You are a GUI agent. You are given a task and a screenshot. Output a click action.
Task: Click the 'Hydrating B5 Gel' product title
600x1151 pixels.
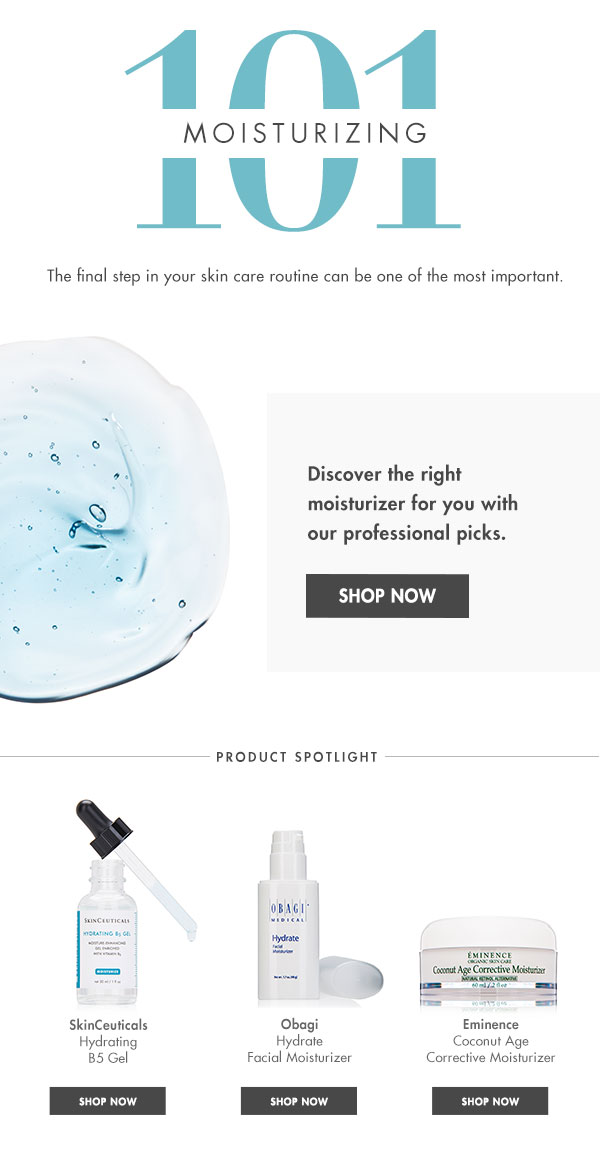pos(108,1050)
